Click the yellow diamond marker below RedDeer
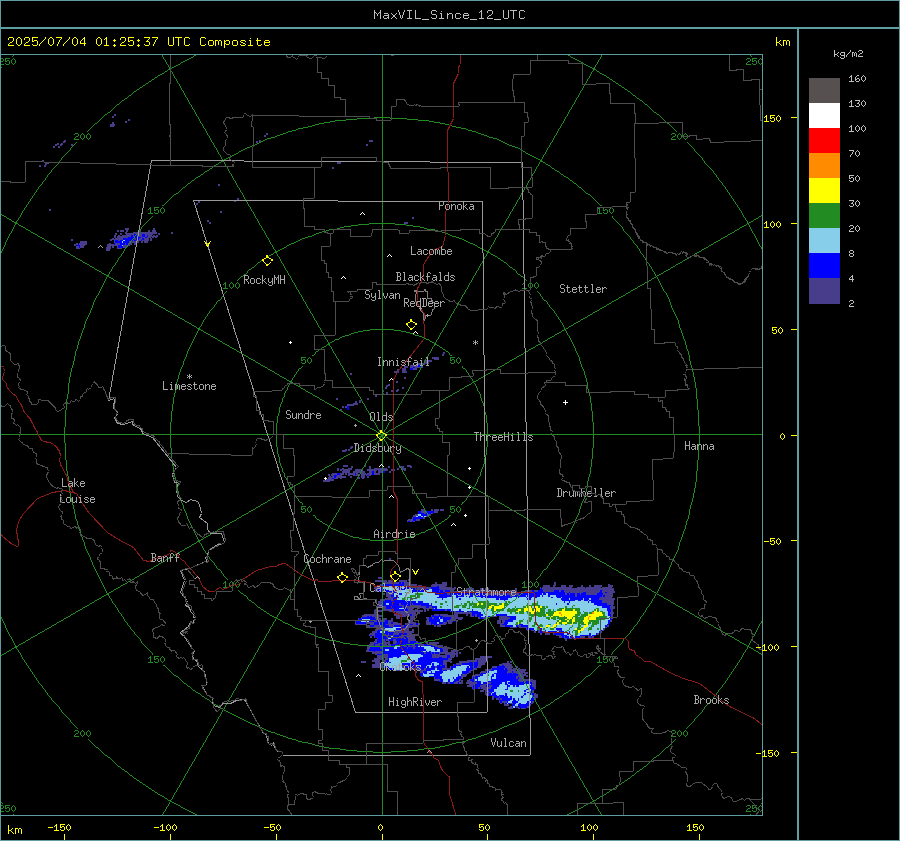The image size is (900, 841). (x=411, y=325)
